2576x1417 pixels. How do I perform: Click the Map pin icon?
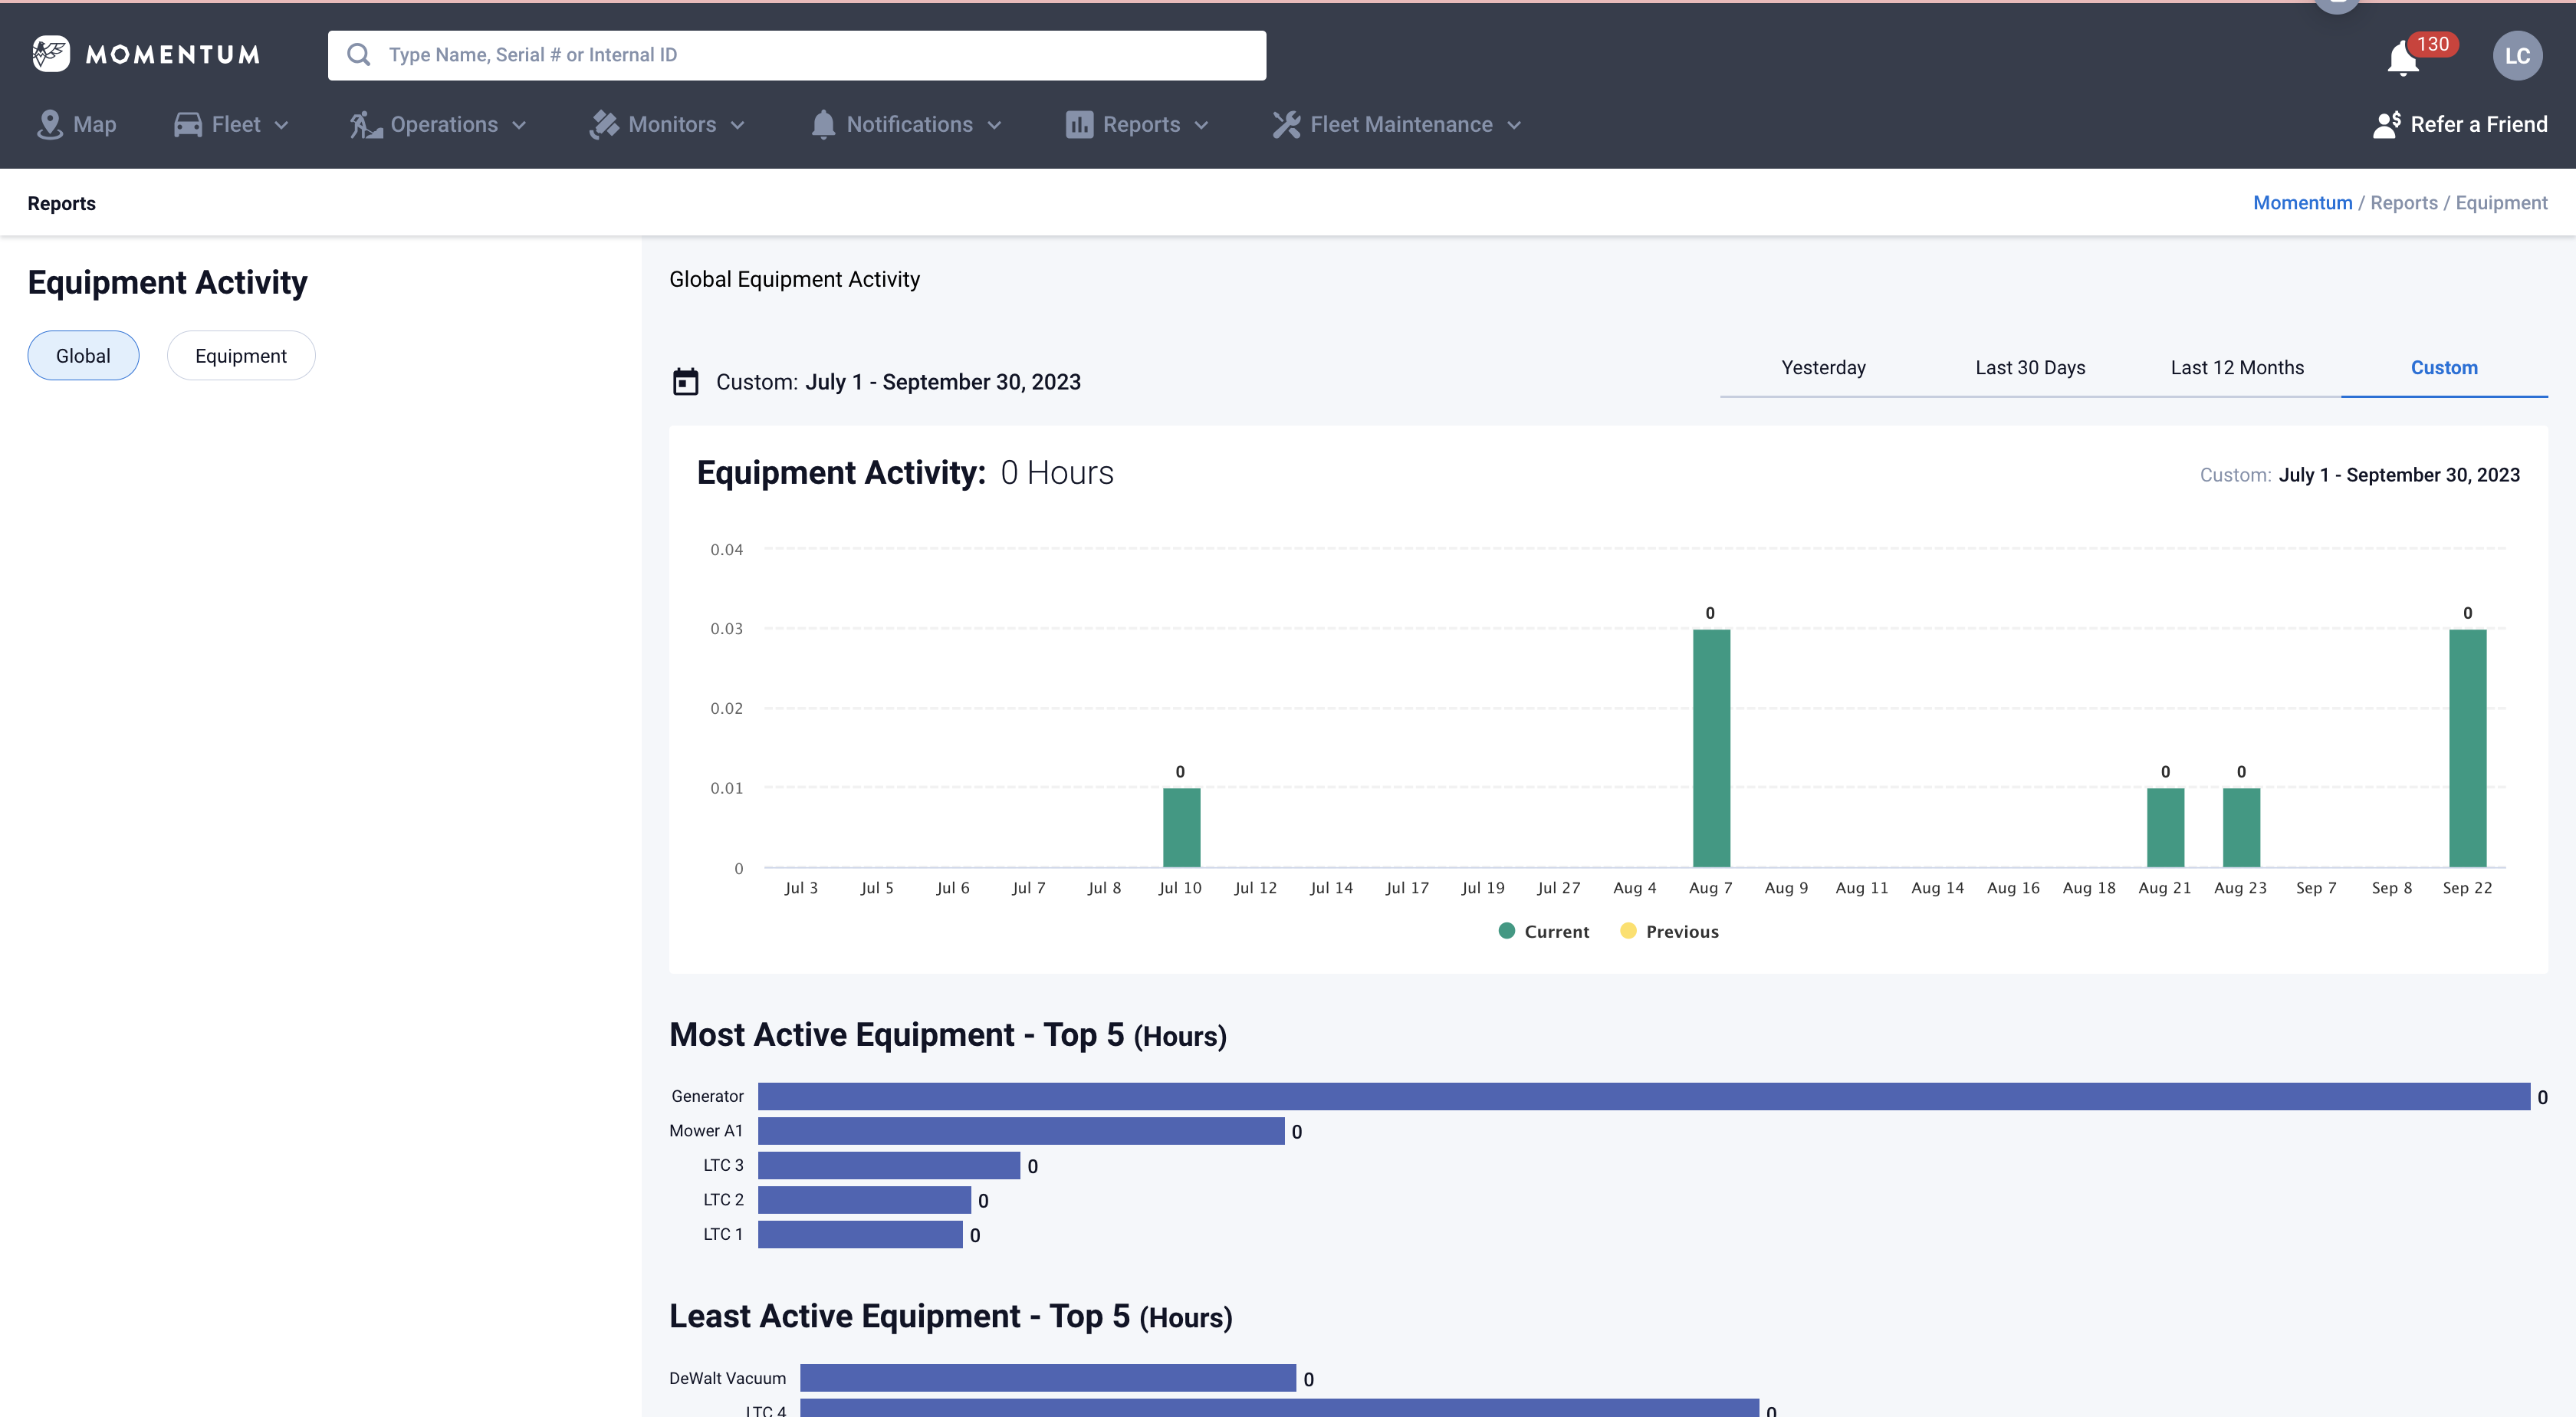tap(49, 124)
